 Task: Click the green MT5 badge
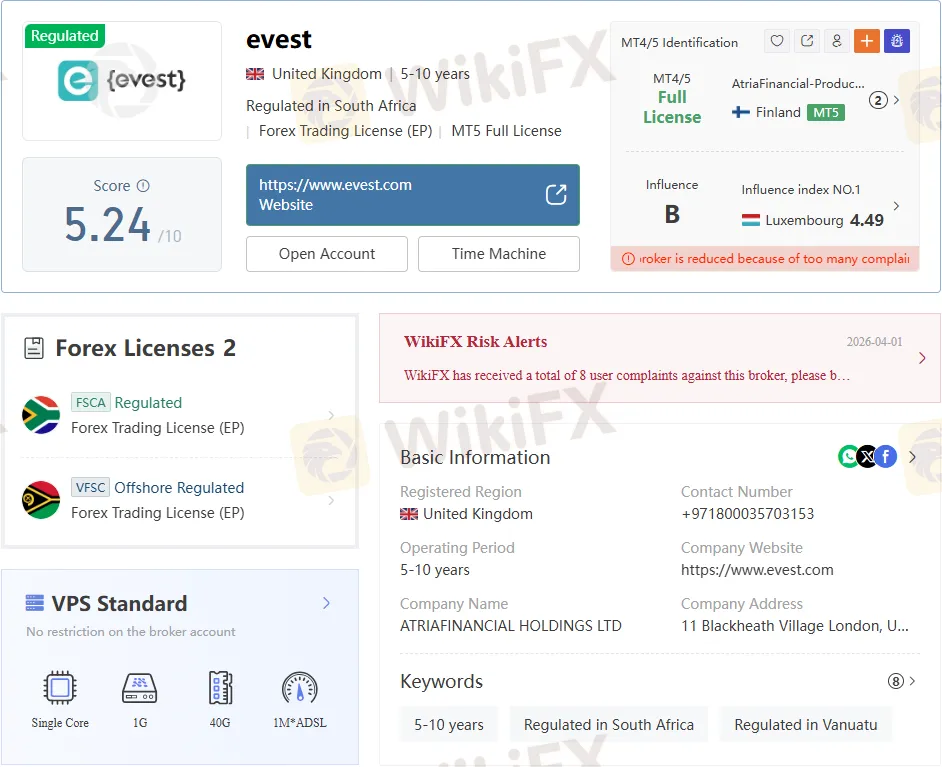pyautogui.click(x=826, y=112)
